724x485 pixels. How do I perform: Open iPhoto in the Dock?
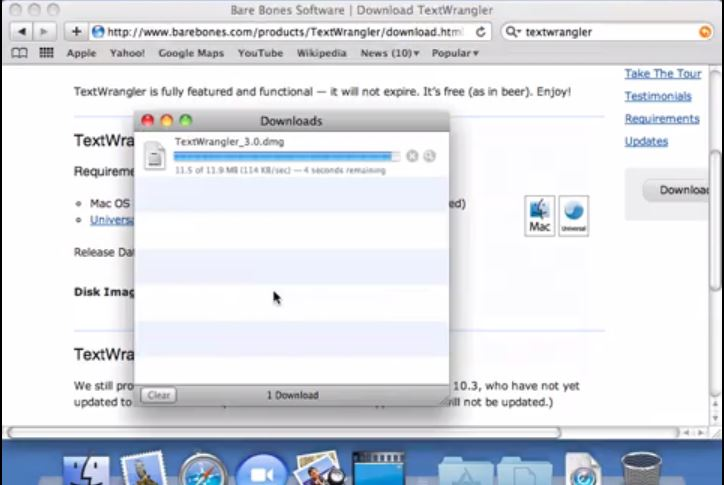[x=320, y=469]
